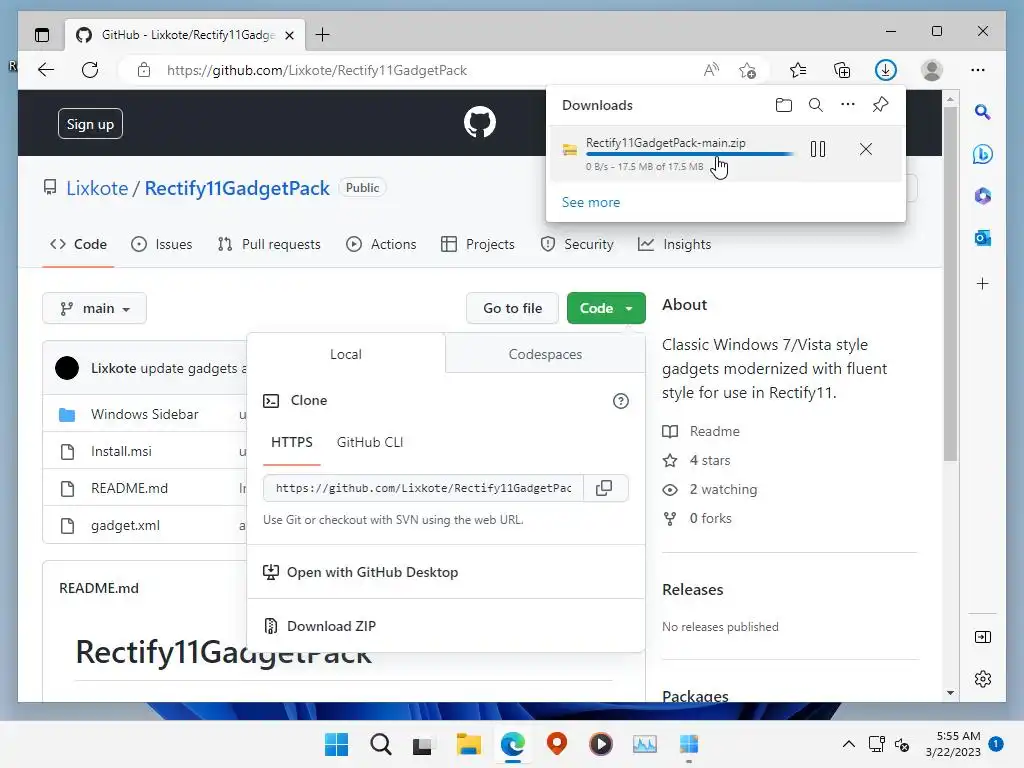
Task: Open Lixkote user profile link
Action: pyautogui.click(x=97, y=188)
